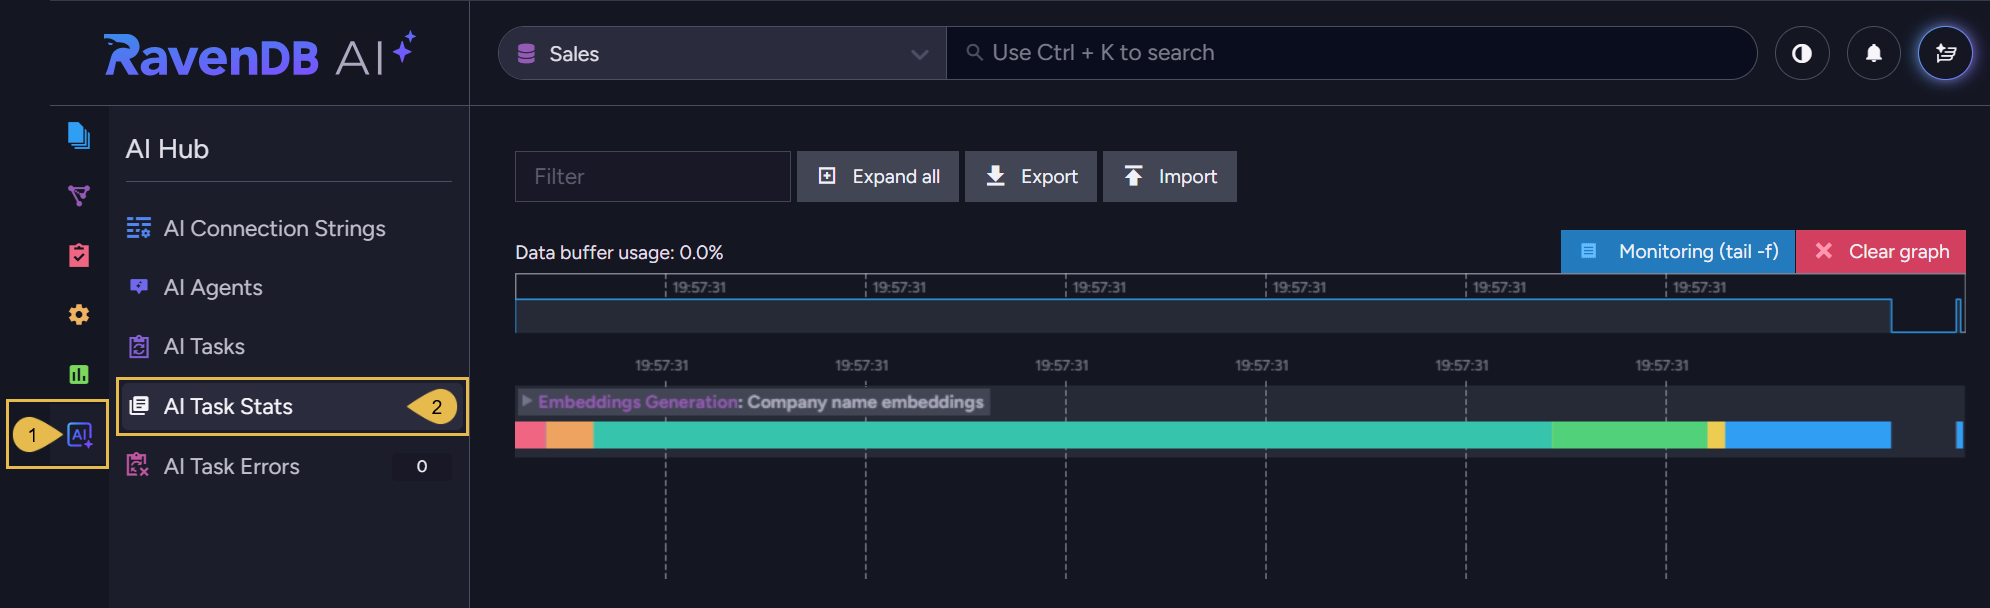Click the AI Hub heading
Image resolution: width=1990 pixels, height=608 pixels.
click(x=167, y=149)
